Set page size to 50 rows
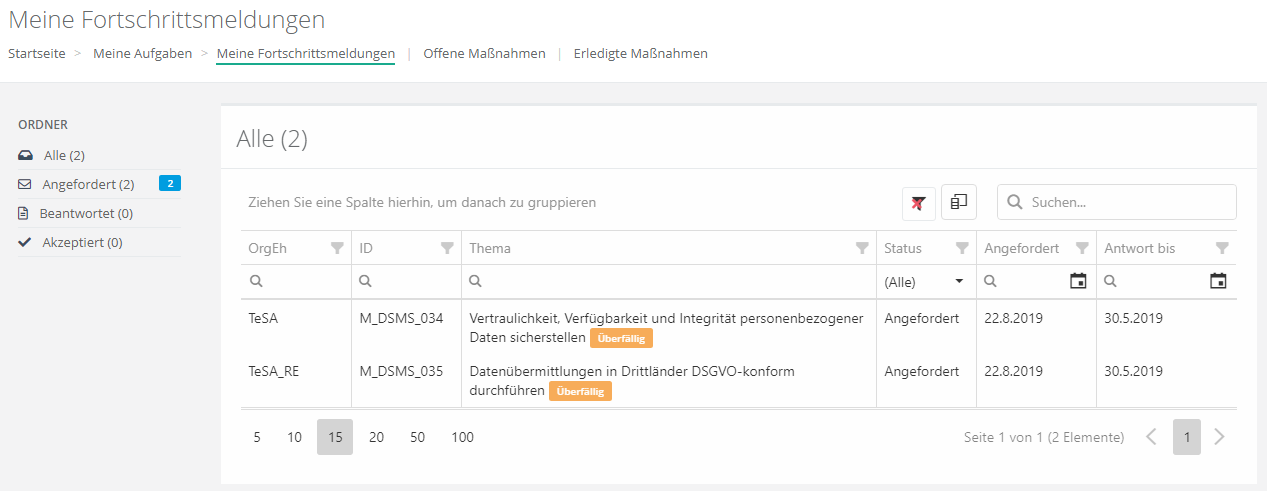The image size is (1267, 491). click(417, 437)
